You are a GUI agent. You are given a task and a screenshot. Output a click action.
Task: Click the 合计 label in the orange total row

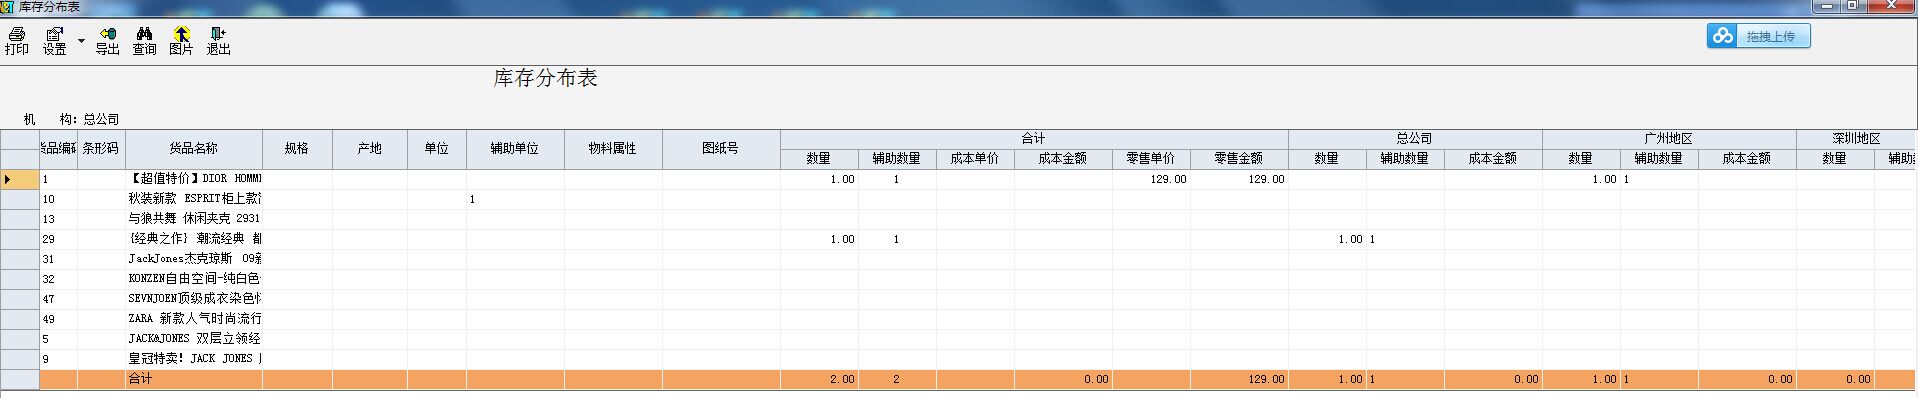(x=140, y=379)
